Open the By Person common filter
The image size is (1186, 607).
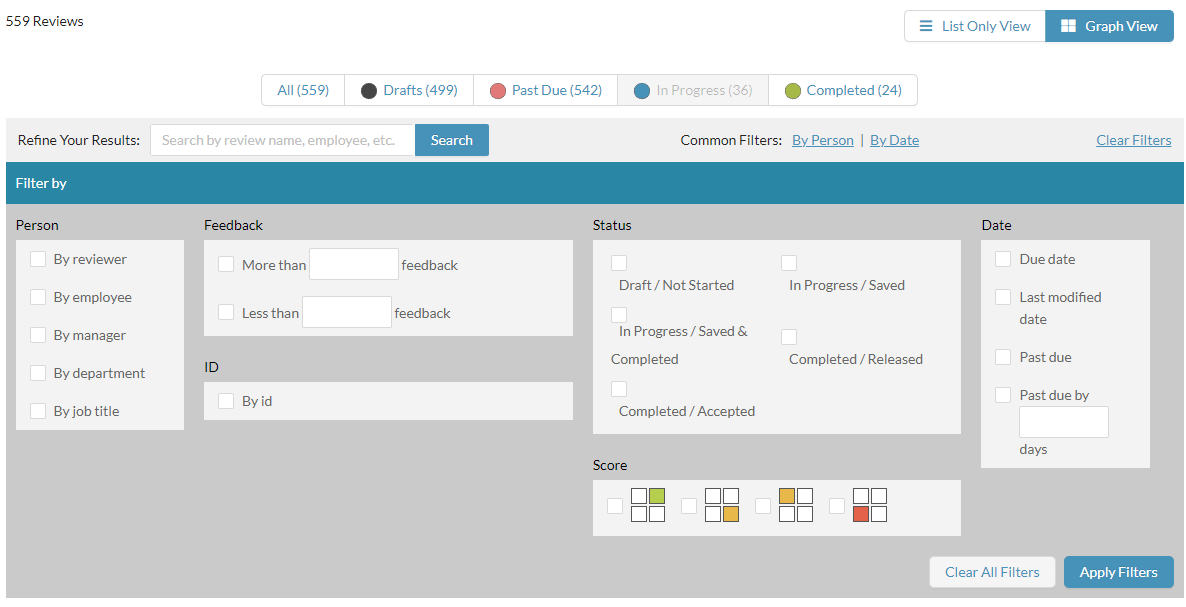822,140
